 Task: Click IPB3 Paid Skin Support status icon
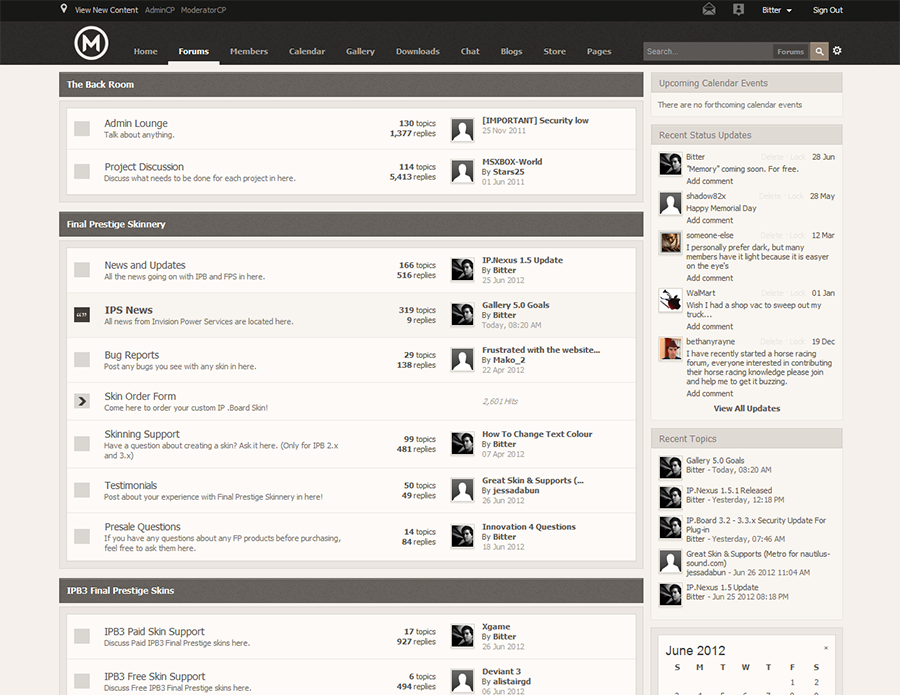pyautogui.click(x=82, y=636)
